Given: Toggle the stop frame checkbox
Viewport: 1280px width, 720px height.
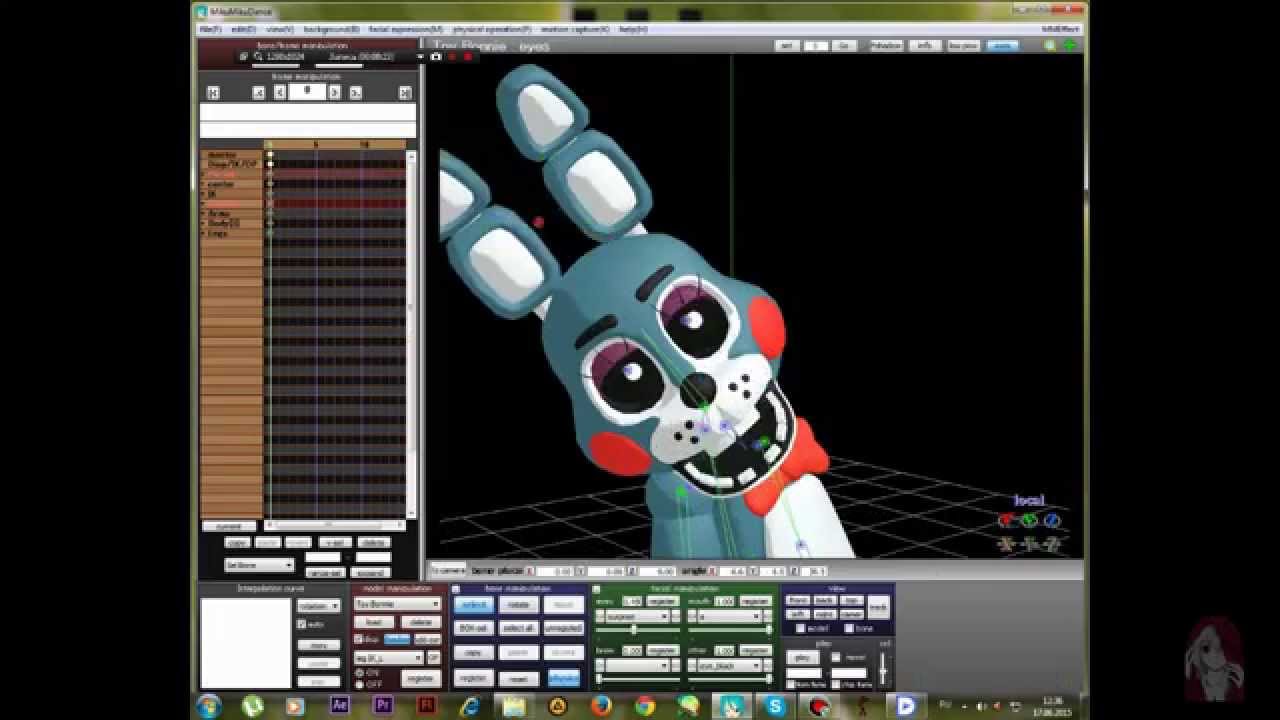Looking at the screenshot, I should pyautogui.click(x=836, y=685).
